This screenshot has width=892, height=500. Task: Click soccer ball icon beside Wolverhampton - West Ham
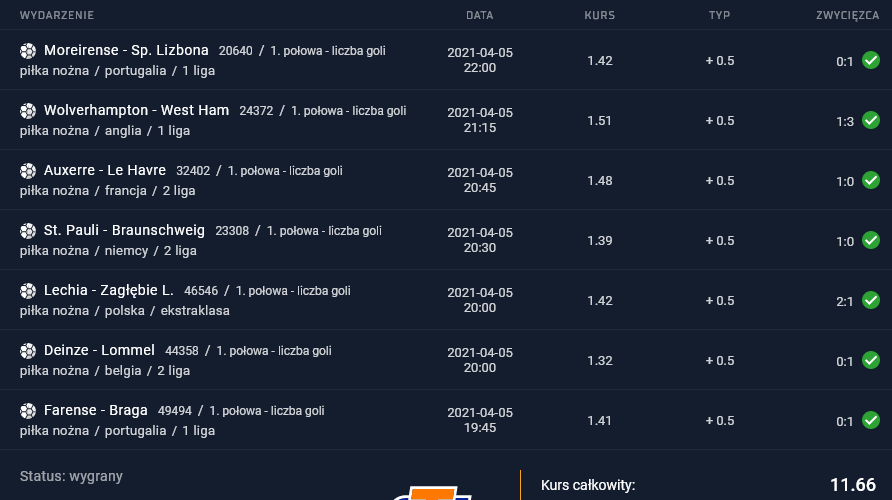pyautogui.click(x=28, y=111)
